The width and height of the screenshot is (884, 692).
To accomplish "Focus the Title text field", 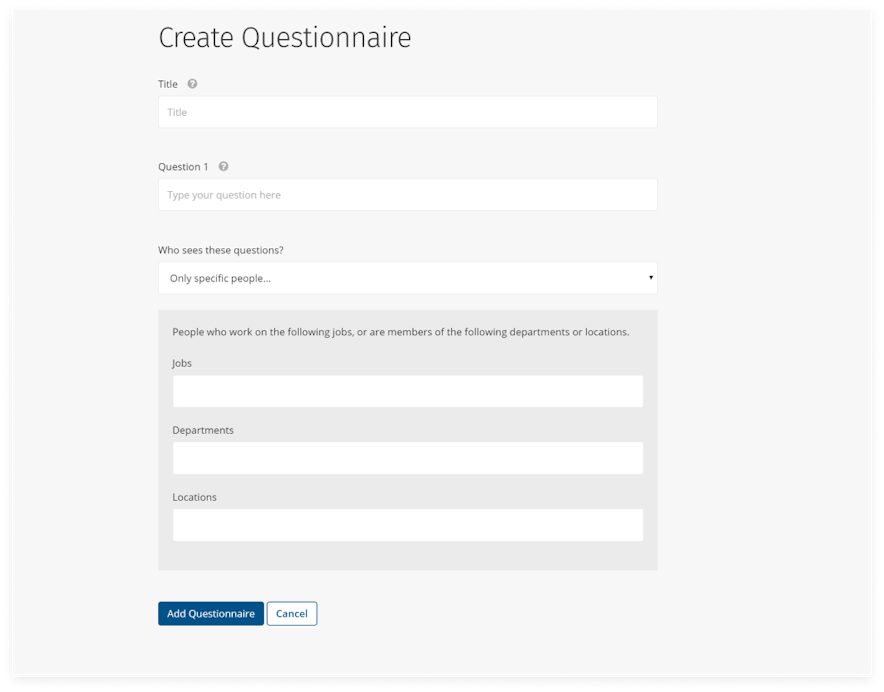I will tap(407, 112).
